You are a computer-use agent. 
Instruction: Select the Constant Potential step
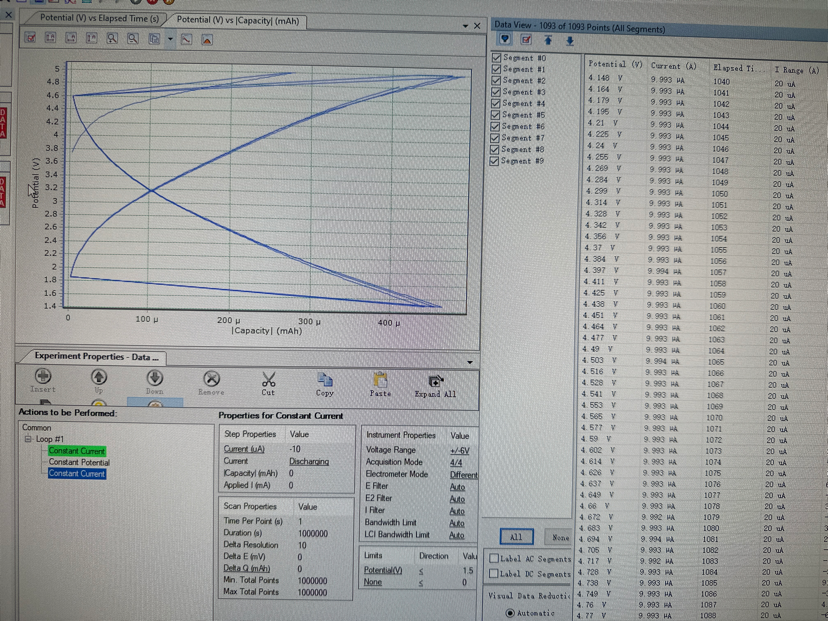click(79, 462)
